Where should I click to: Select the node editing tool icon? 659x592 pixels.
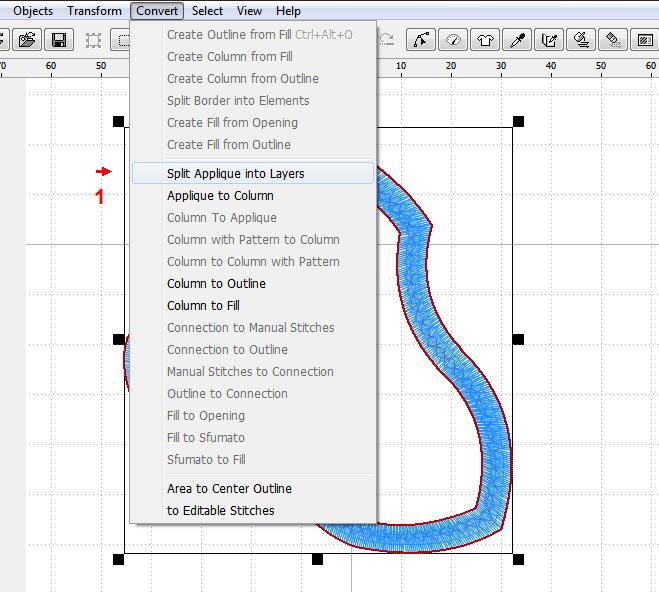coord(422,41)
